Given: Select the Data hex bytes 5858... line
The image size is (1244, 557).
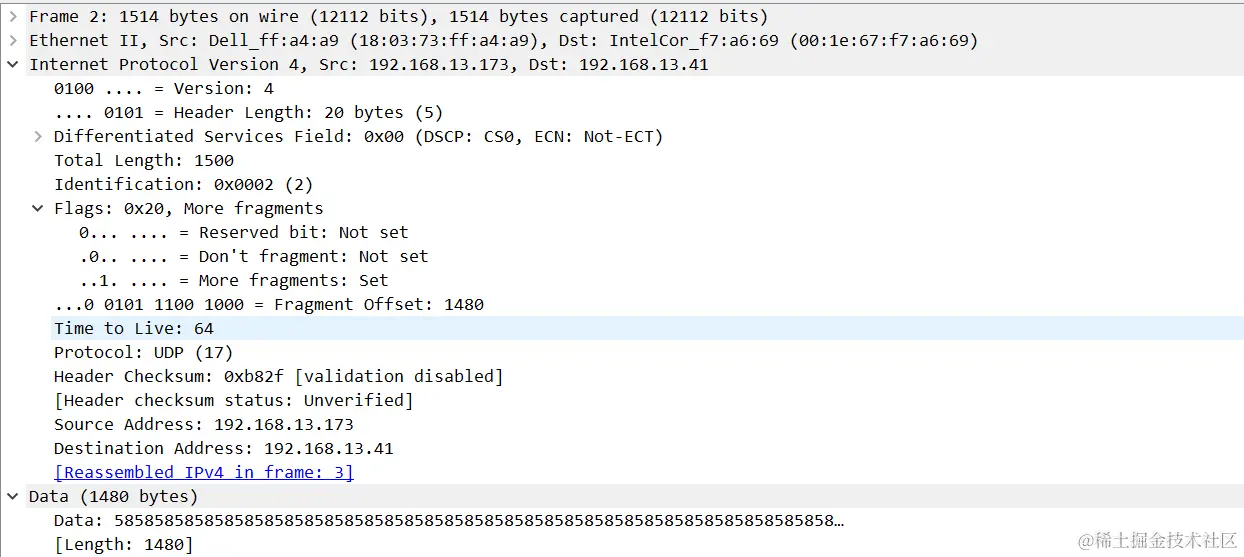Looking at the screenshot, I should click(x=448, y=520).
